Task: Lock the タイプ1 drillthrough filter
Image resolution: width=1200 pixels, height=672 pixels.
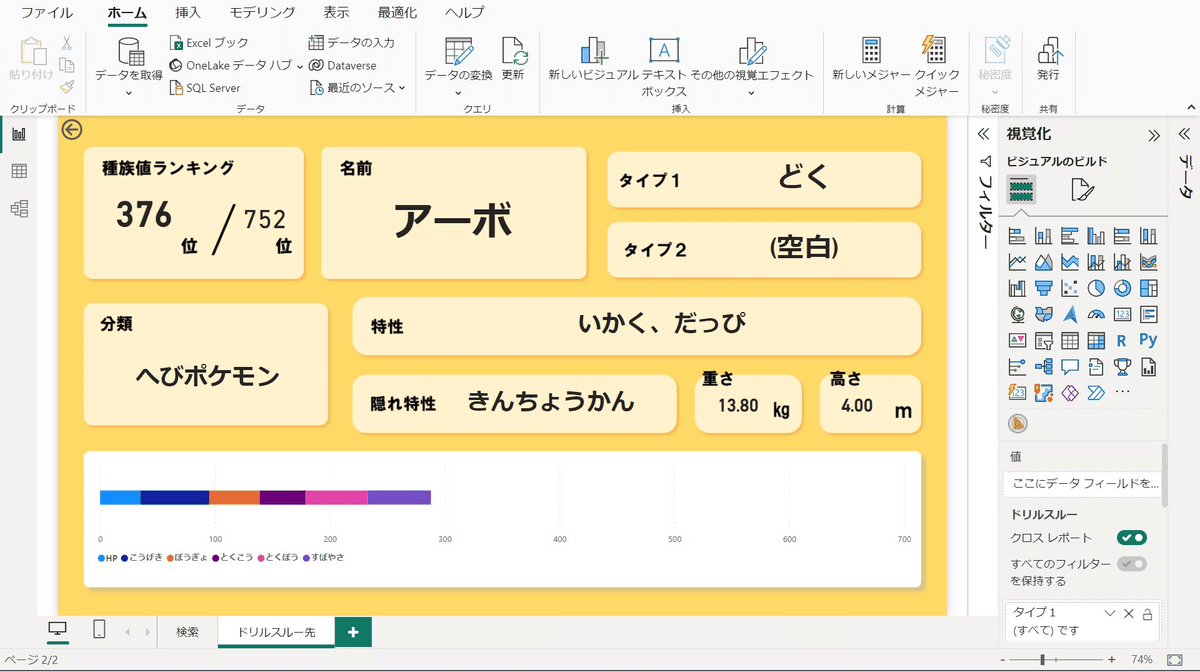Action: pos(1147,613)
